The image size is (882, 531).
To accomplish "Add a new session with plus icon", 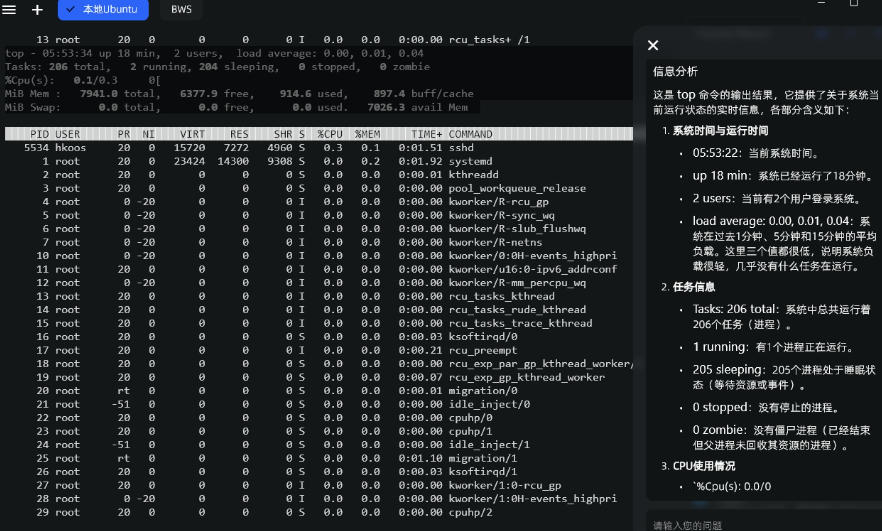I will click(37, 9).
